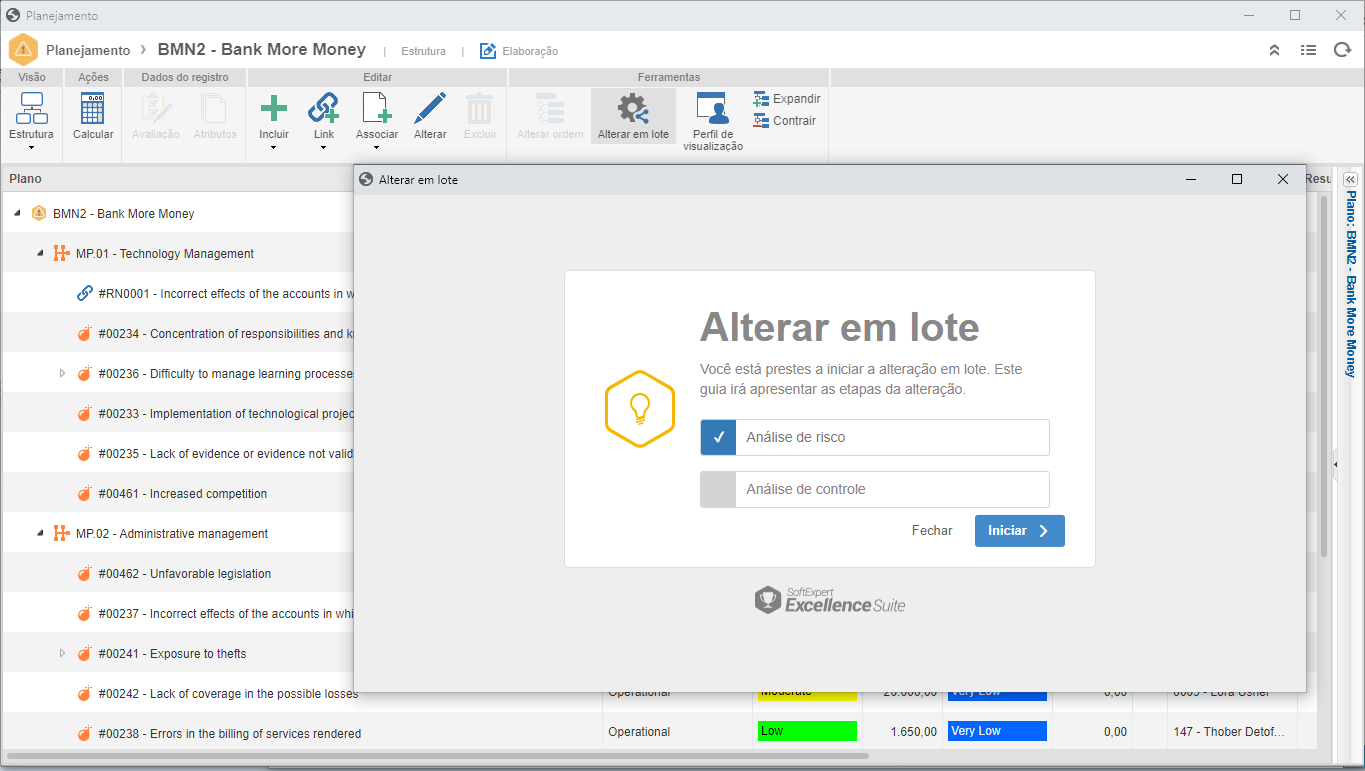
Task: Click the risk icon of #00461
Action: coord(85,493)
